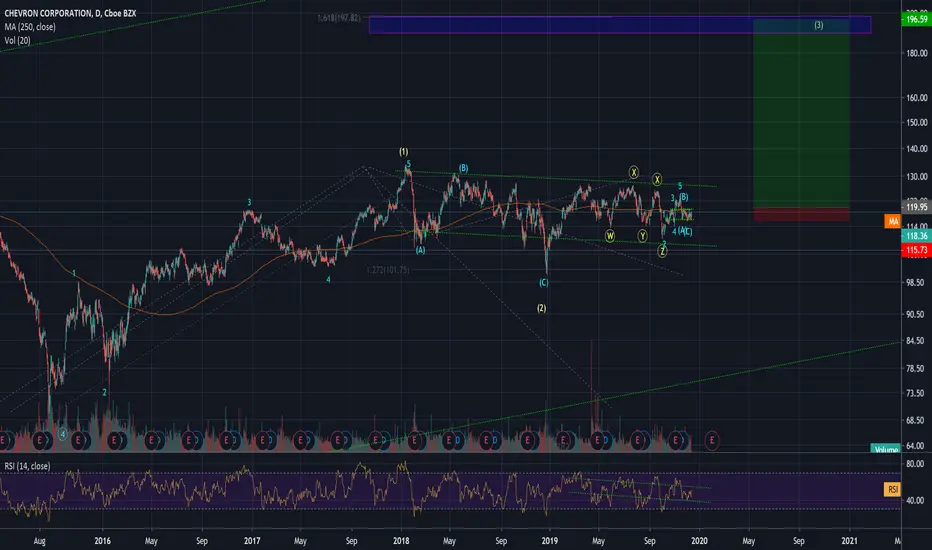Click the 2016 label on time axis
Image resolution: width=932 pixels, height=550 pixels.
[103, 541]
